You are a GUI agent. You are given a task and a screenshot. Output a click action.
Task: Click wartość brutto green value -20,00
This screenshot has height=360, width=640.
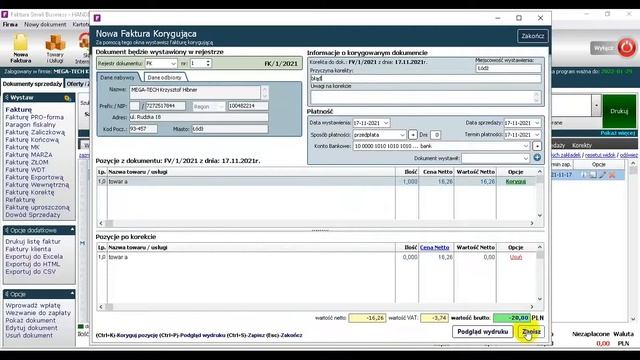(512, 318)
